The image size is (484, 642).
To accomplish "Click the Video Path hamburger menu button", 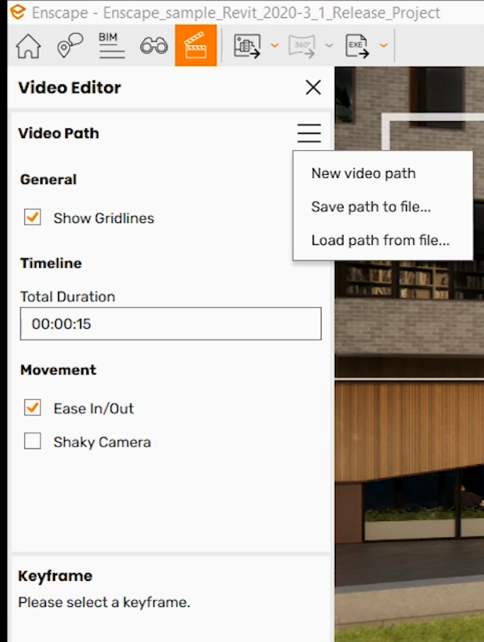I will [309, 133].
